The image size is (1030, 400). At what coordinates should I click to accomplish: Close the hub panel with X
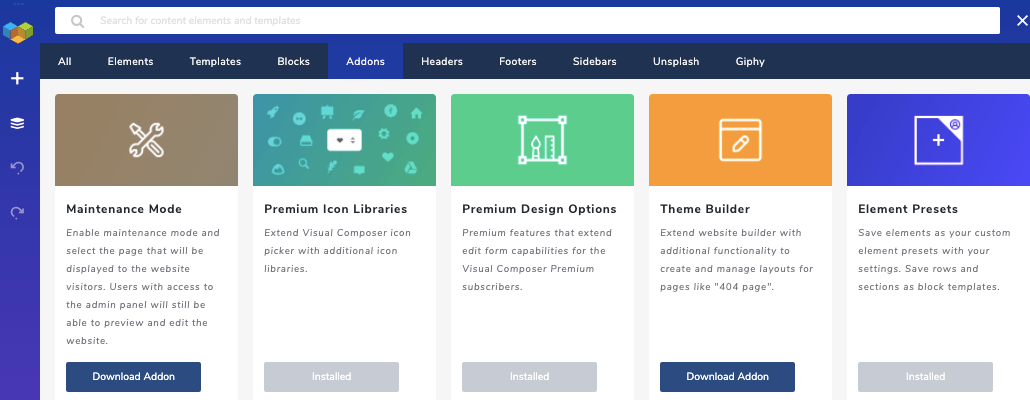coord(1021,22)
